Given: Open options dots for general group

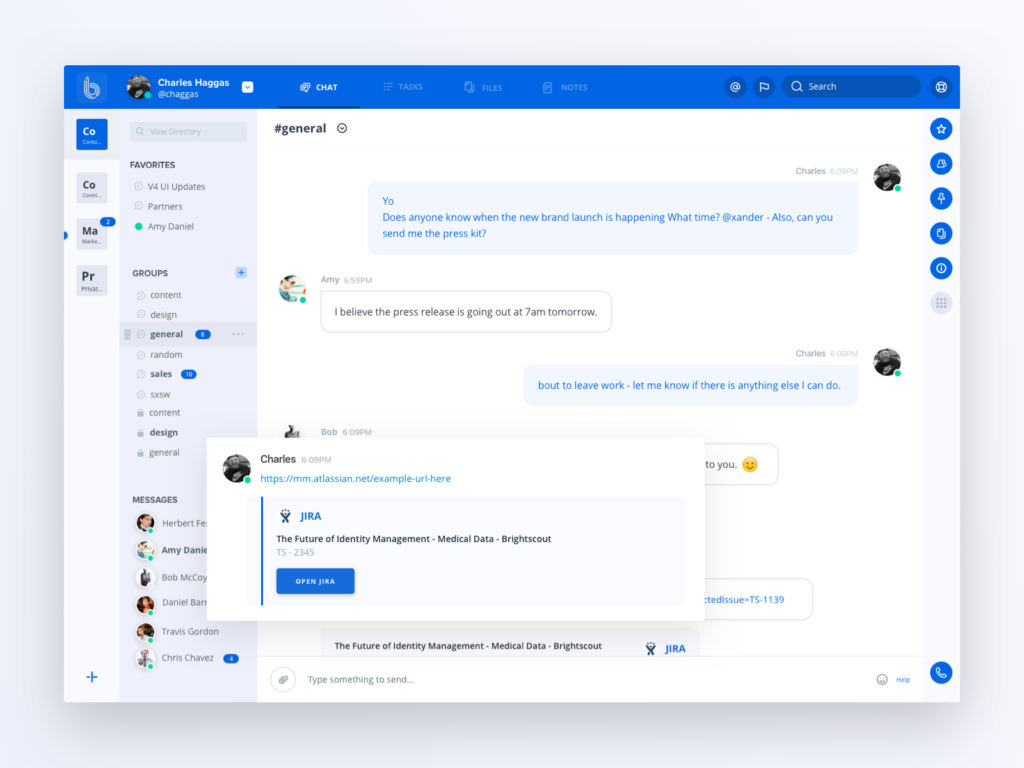Looking at the screenshot, I should [238, 334].
